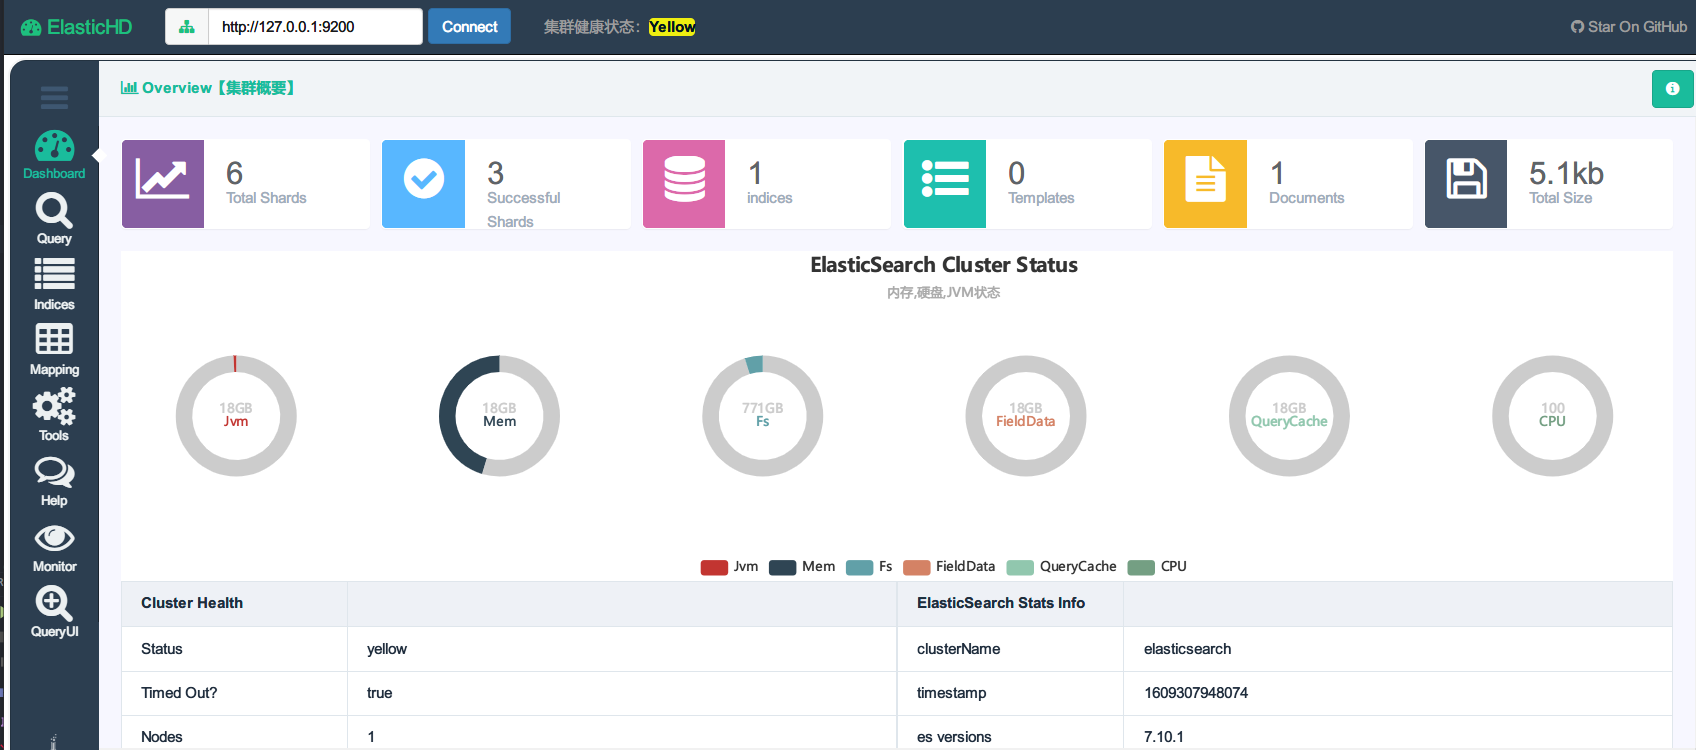Click the '5.1kb' Total Size value
The image size is (1696, 750).
pos(1566,173)
